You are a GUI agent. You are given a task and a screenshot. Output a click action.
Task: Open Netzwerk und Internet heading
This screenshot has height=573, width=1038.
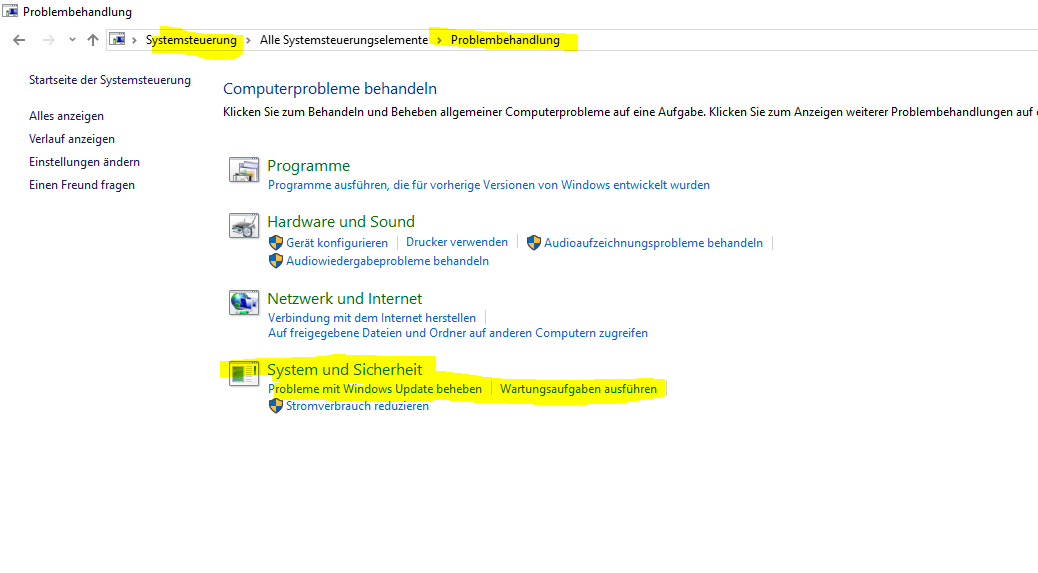344,298
